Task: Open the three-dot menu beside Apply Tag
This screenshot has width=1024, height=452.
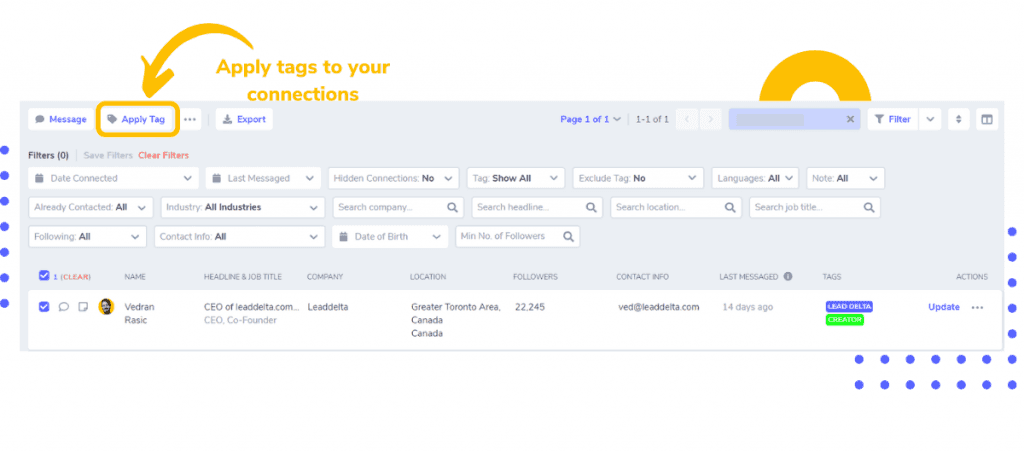Action: [x=190, y=120]
